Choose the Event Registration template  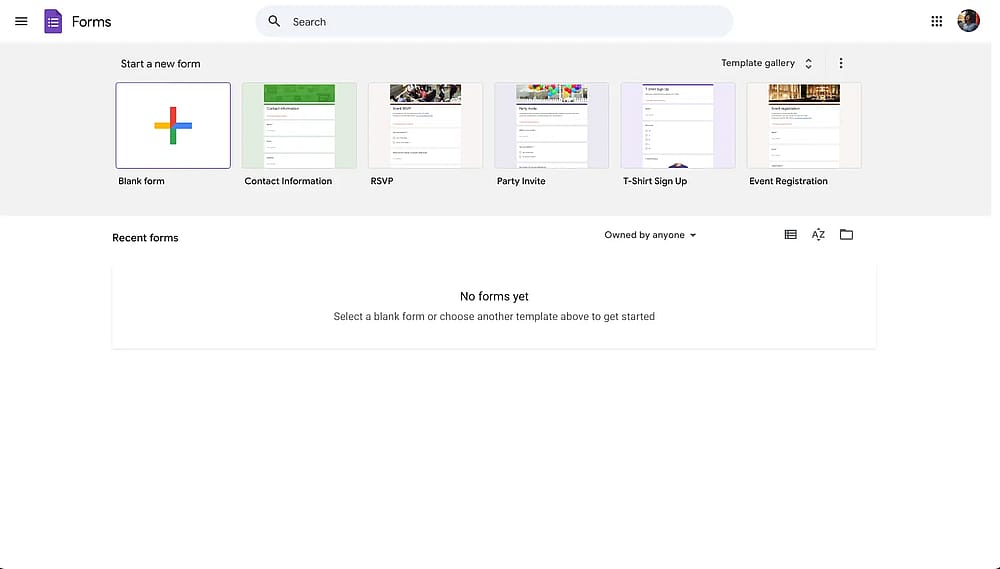(804, 126)
